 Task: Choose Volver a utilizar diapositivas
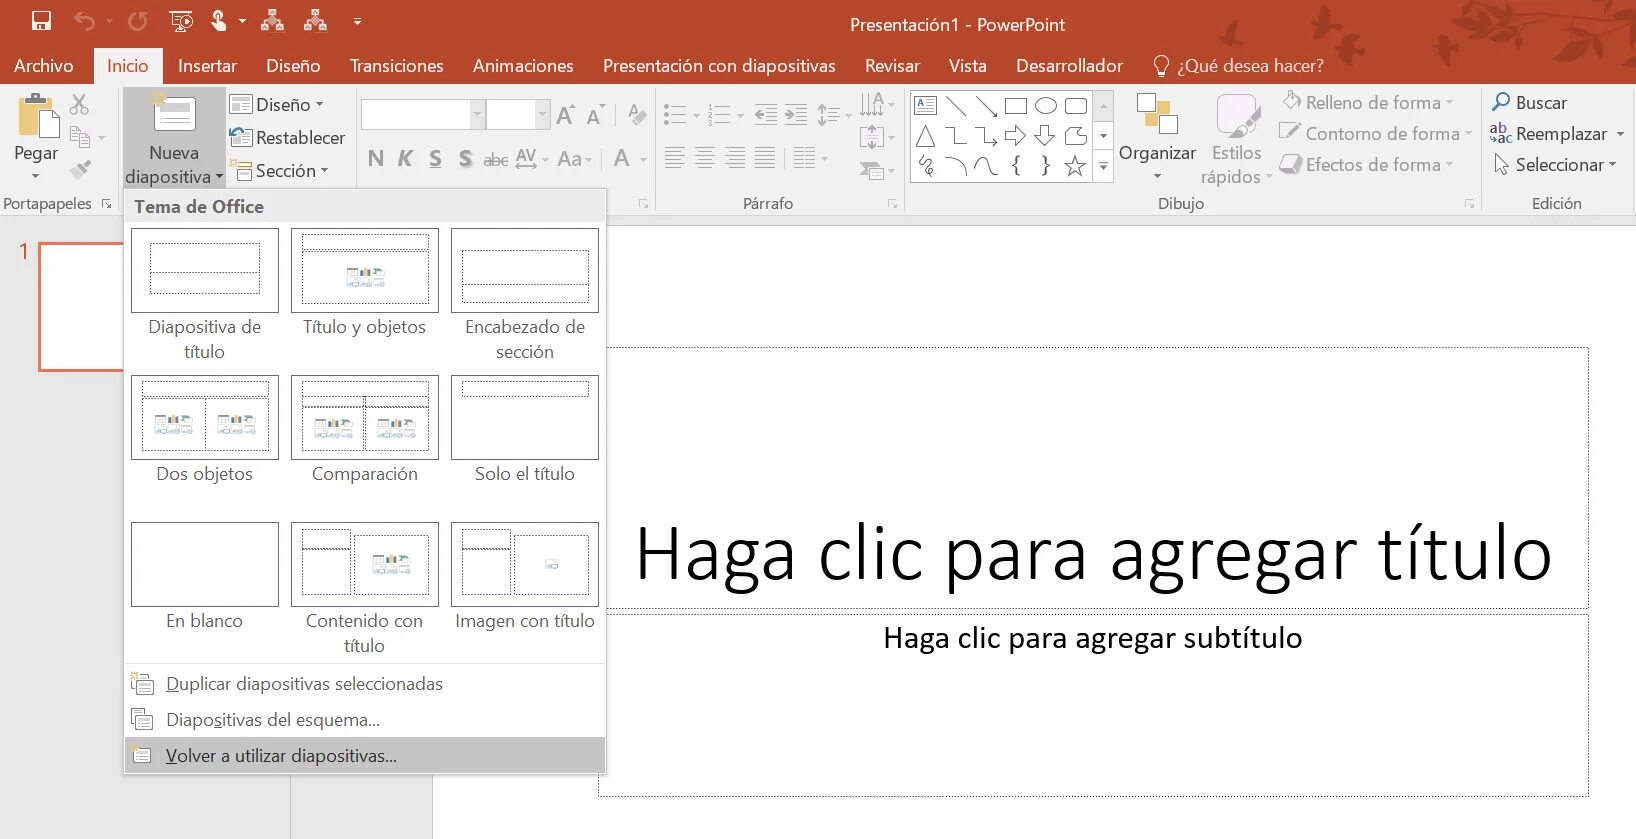[x=365, y=755]
